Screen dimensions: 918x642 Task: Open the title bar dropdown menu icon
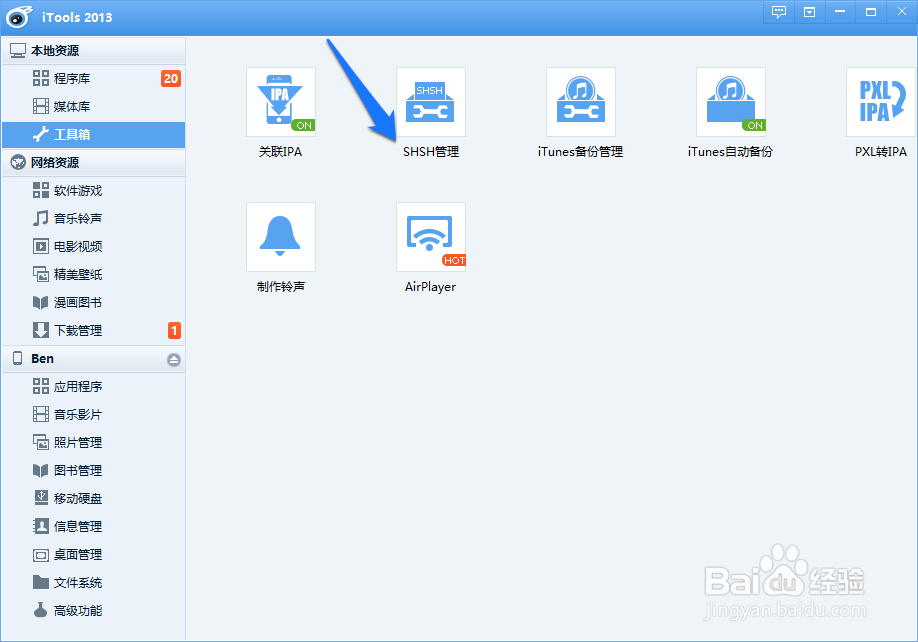click(x=809, y=12)
